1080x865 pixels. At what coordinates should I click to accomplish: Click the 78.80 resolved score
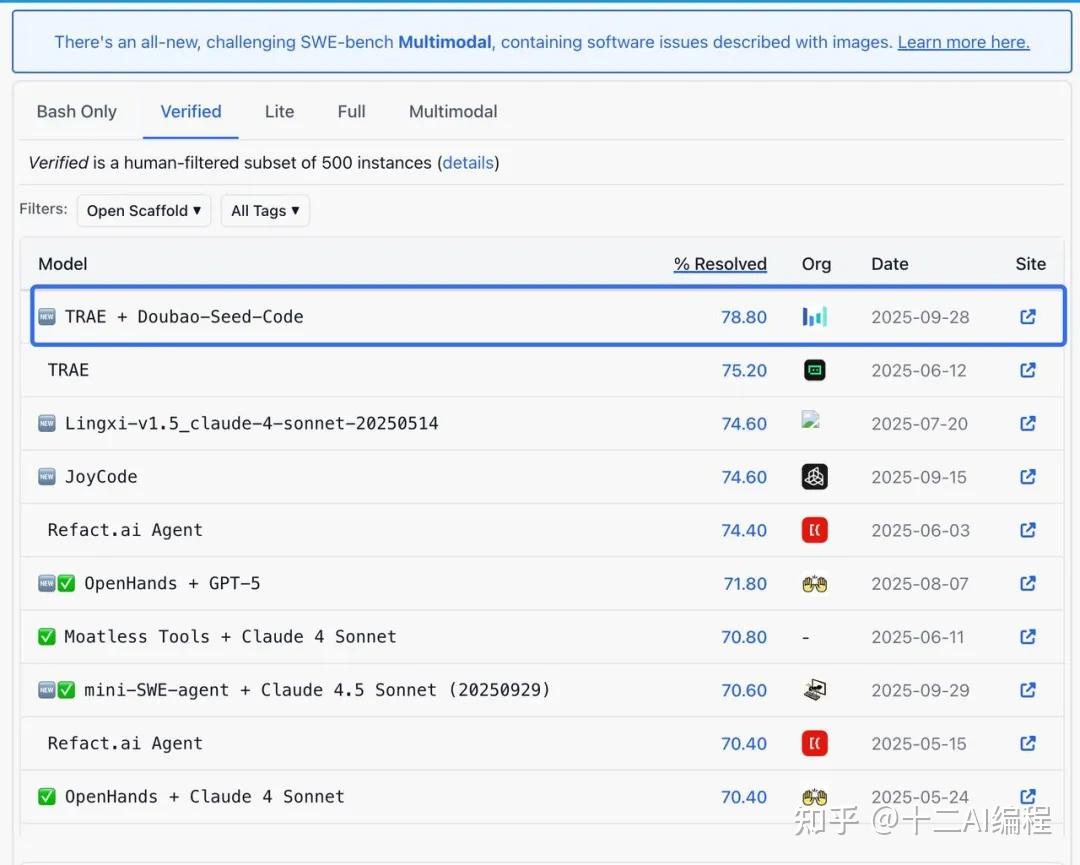coord(744,317)
